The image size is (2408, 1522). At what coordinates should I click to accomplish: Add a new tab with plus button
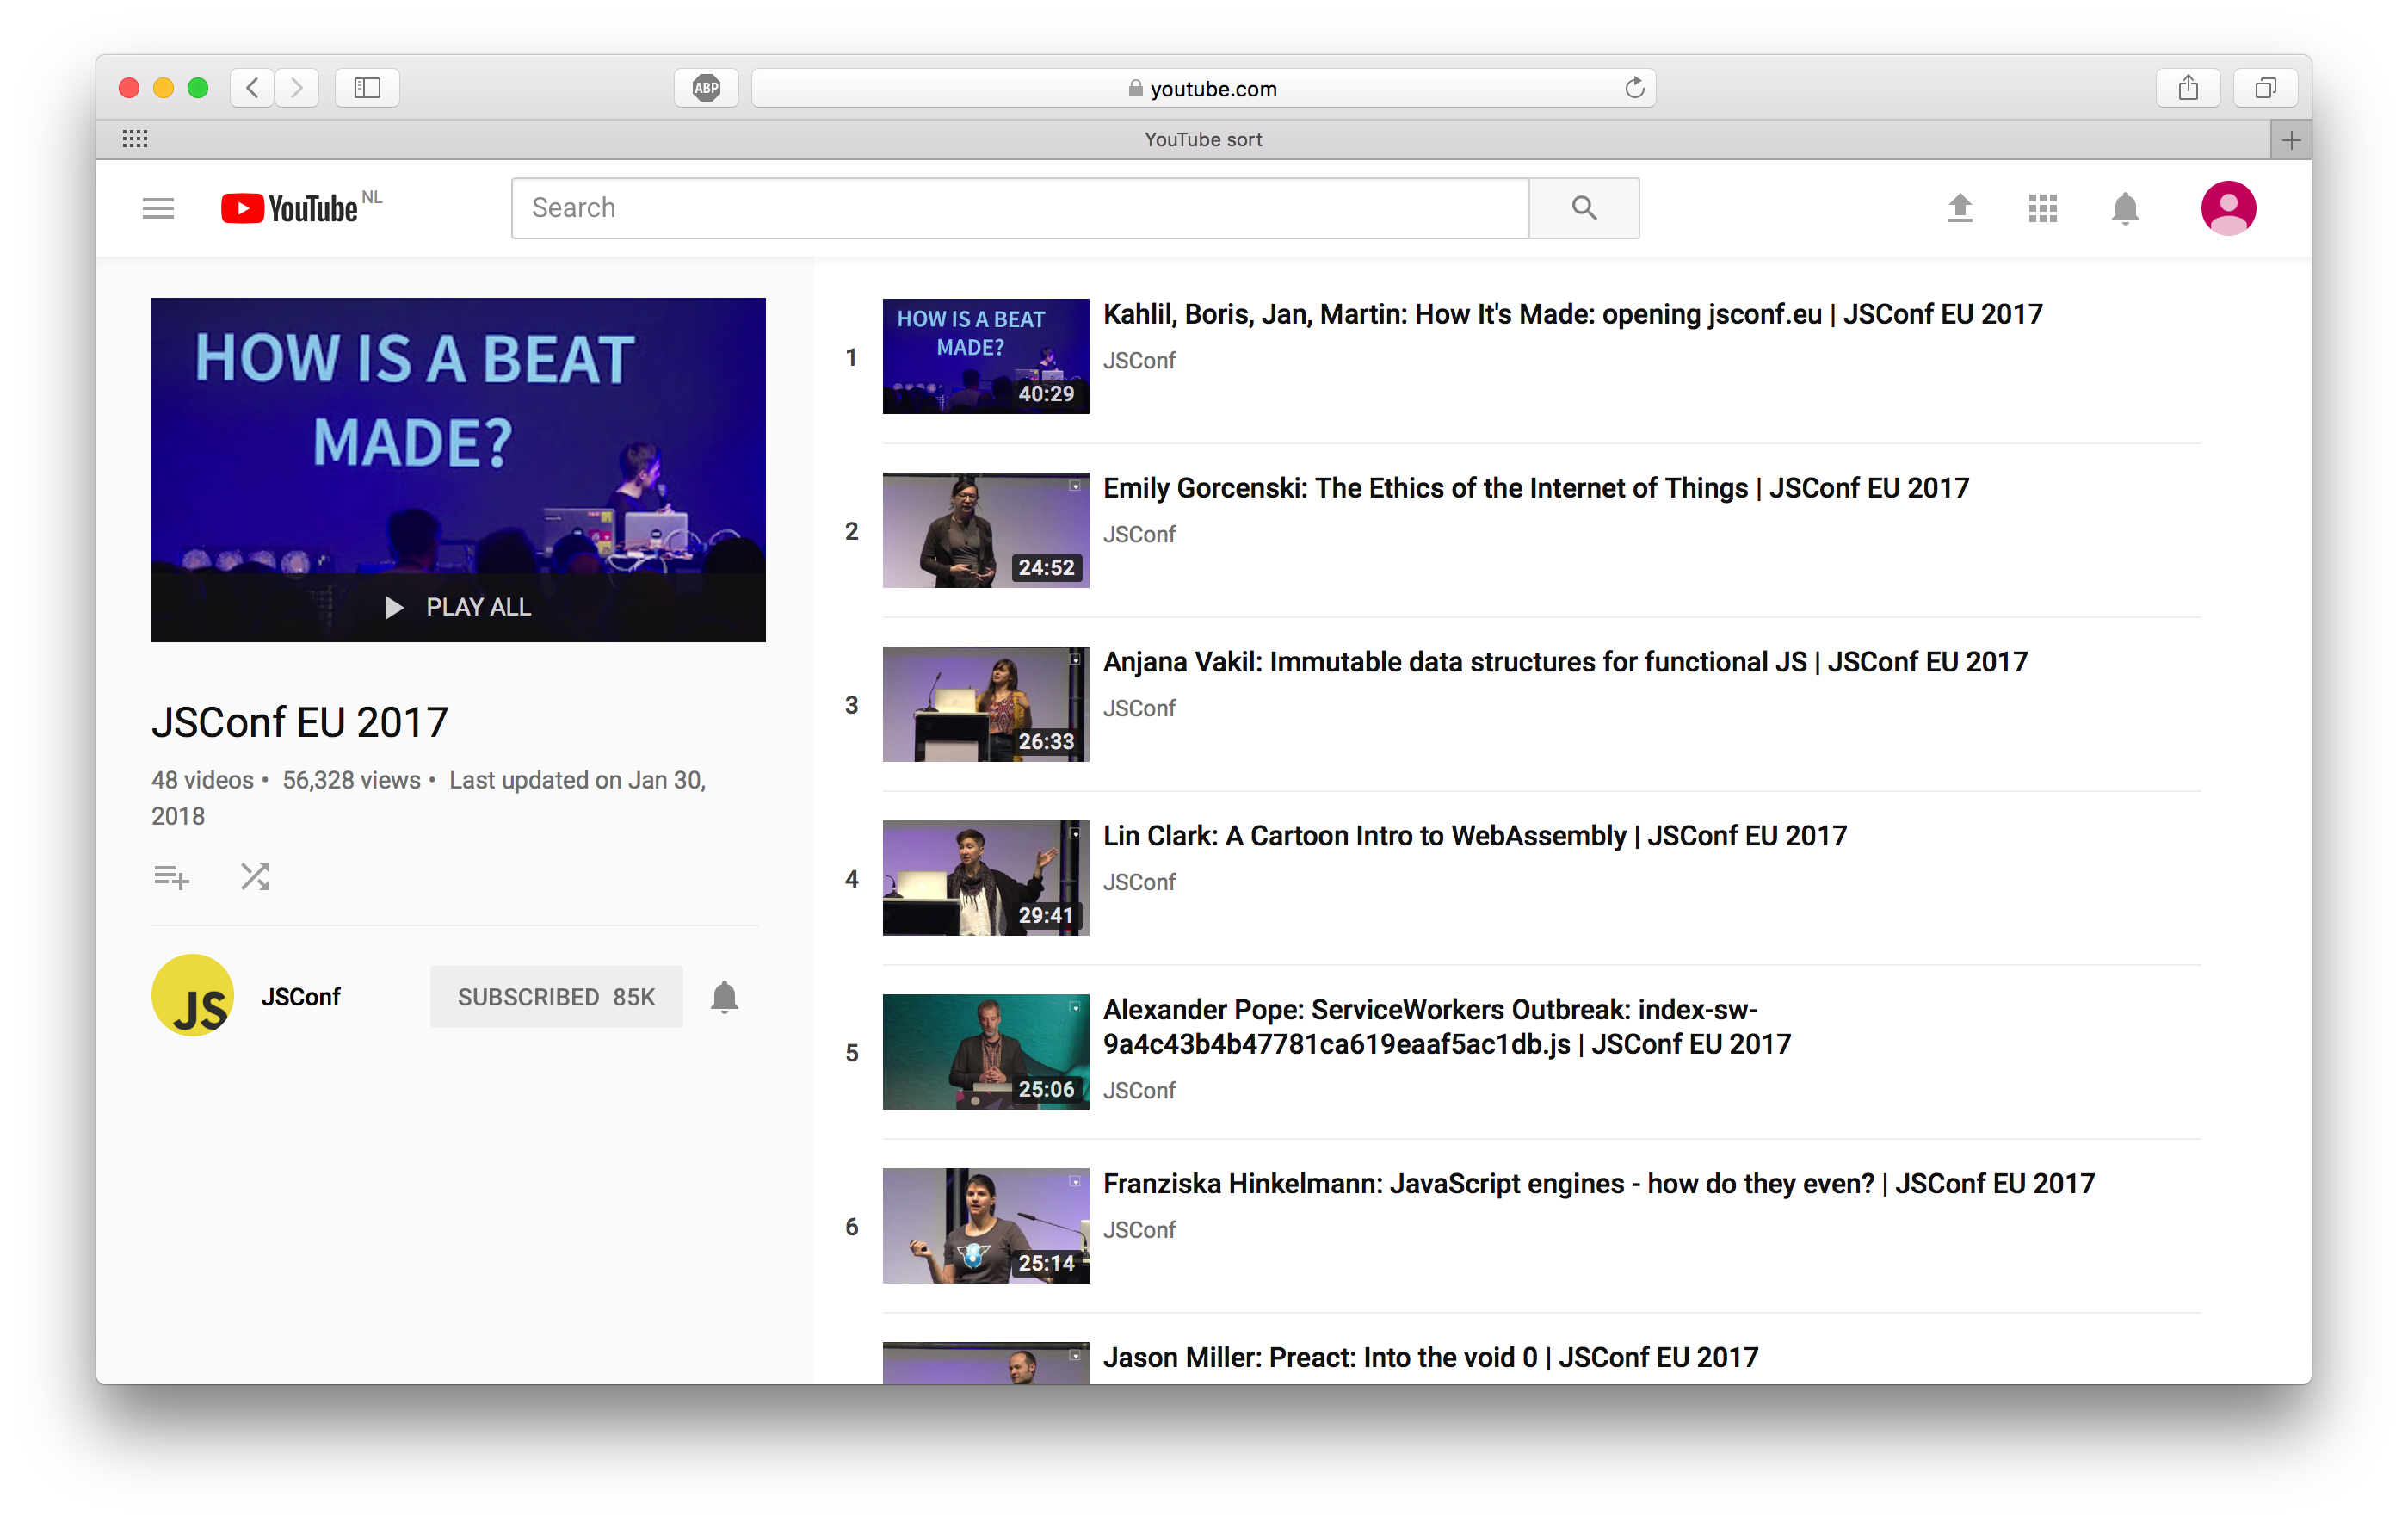tap(2291, 140)
